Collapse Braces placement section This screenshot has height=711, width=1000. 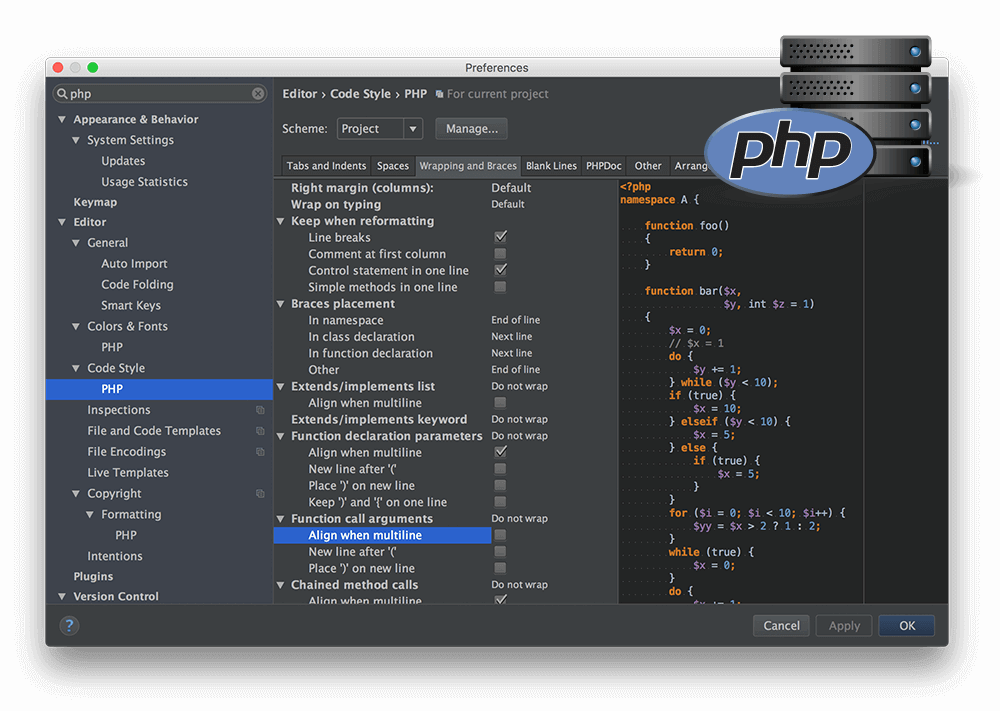pos(281,304)
